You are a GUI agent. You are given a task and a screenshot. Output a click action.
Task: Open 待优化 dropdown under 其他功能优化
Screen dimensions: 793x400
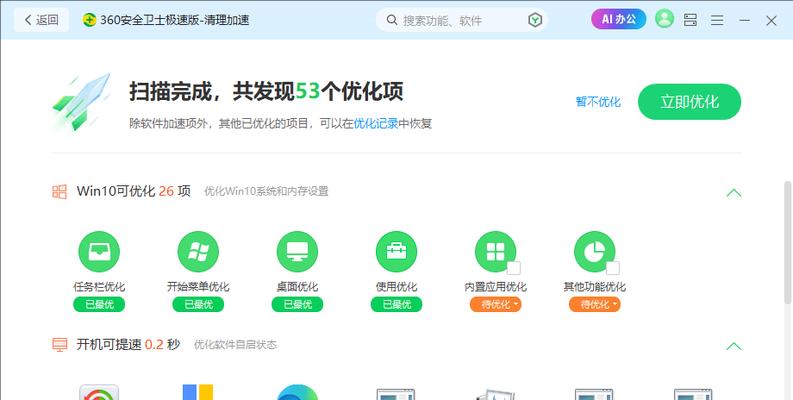click(595, 304)
